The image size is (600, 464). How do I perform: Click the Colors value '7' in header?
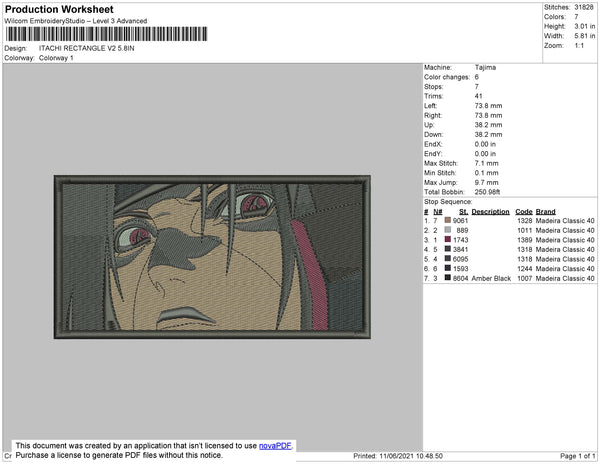pyautogui.click(x=576, y=17)
